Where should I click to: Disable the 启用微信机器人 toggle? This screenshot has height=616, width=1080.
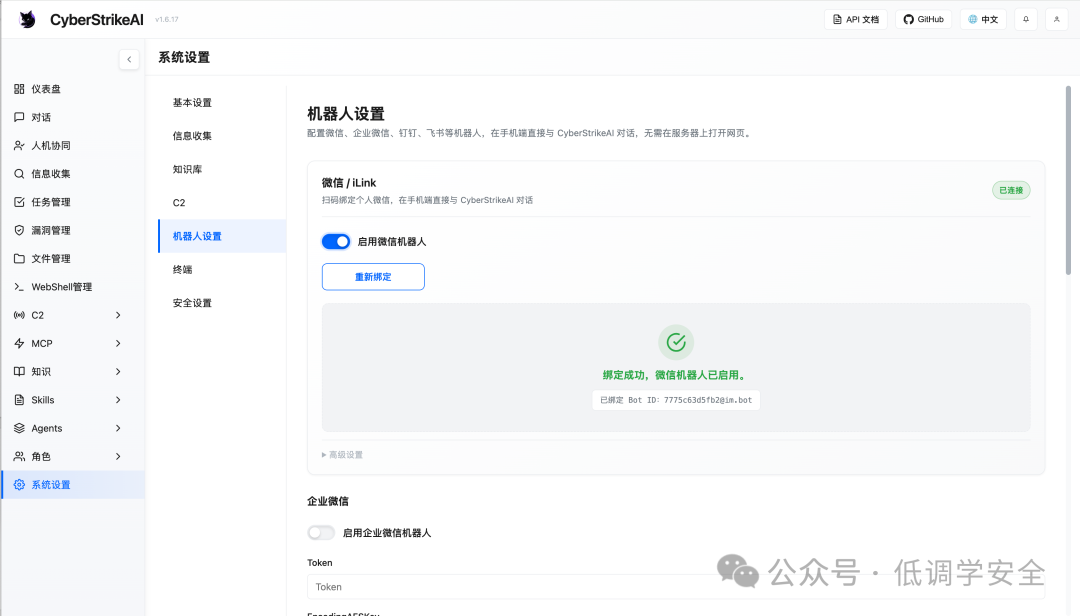point(336,242)
